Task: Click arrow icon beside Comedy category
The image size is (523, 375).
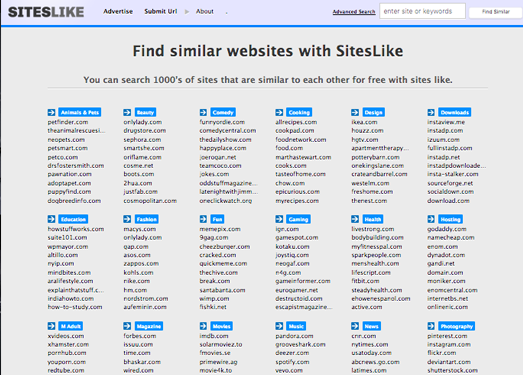Action: (x=203, y=112)
